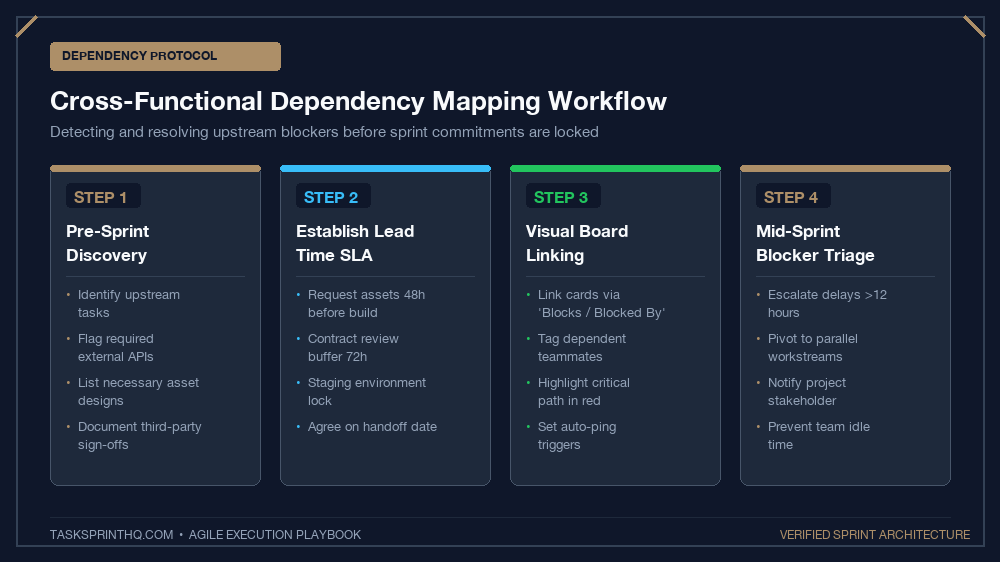Screen dimensions: 1000x562
Task: Click the VERIFIED SPRINT ARCHITECTURE footer label
Action: click(x=875, y=535)
